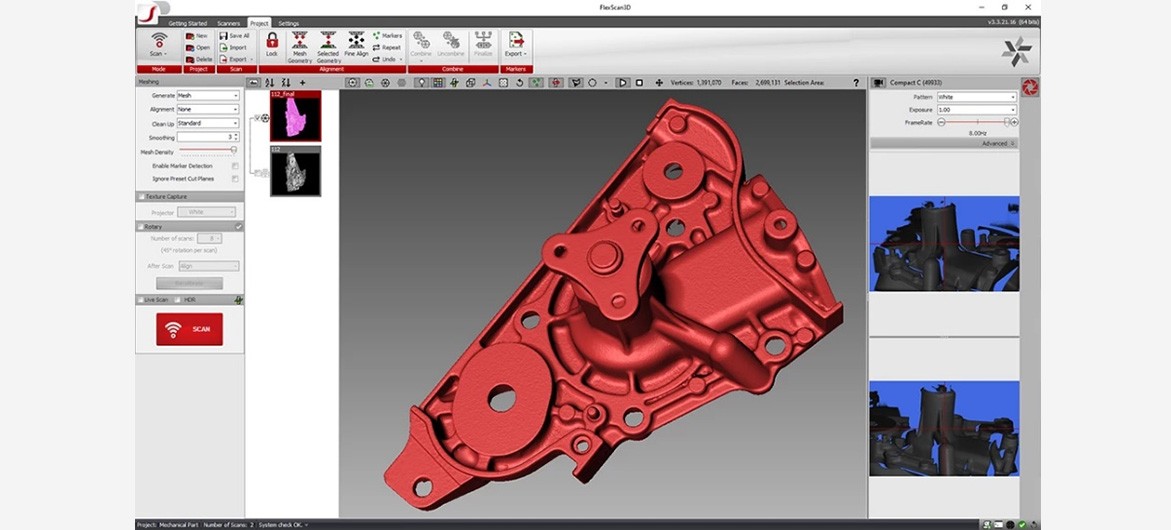The width and height of the screenshot is (1171, 530).
Task: Click Import in the Scan ribbon group
Action: click(x=234, y=47)
